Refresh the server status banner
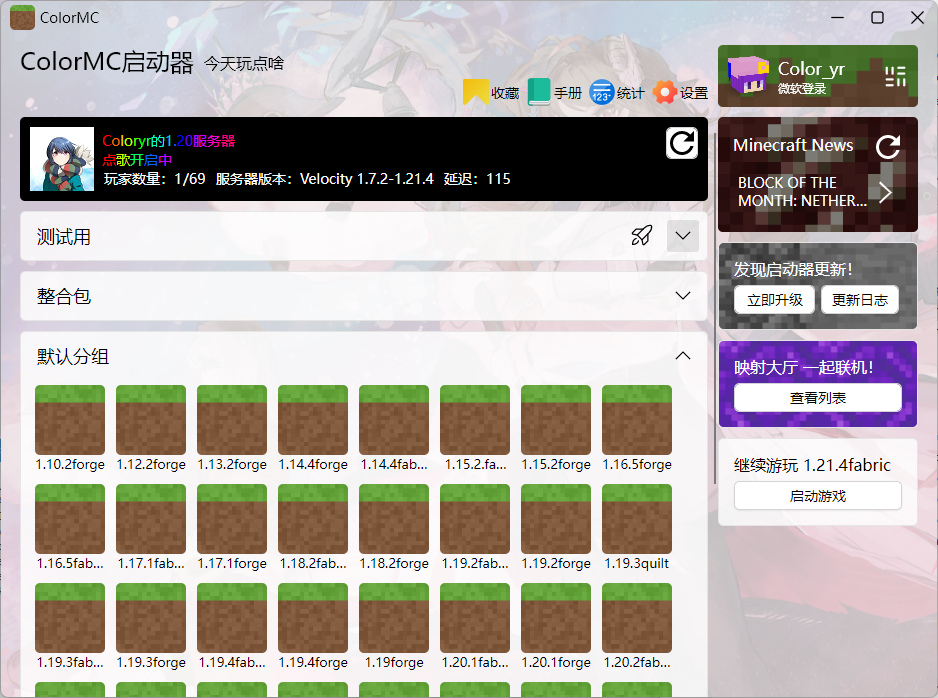The height and width of the screenshot is (698, 938). [x=682, y=144]
